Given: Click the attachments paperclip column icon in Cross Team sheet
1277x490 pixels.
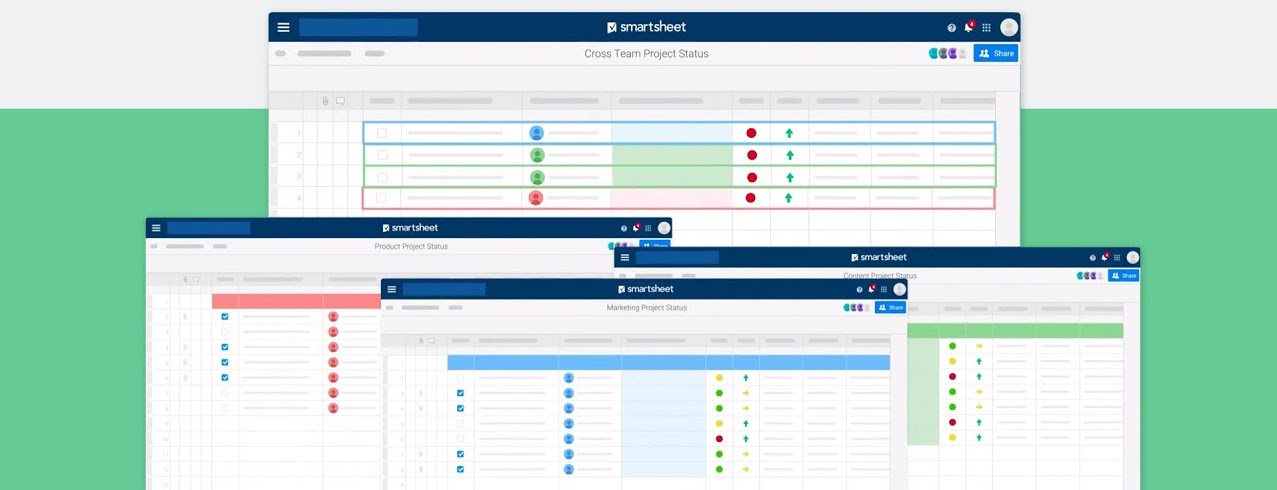Looking at the screenshot, I should coord(325,101).
